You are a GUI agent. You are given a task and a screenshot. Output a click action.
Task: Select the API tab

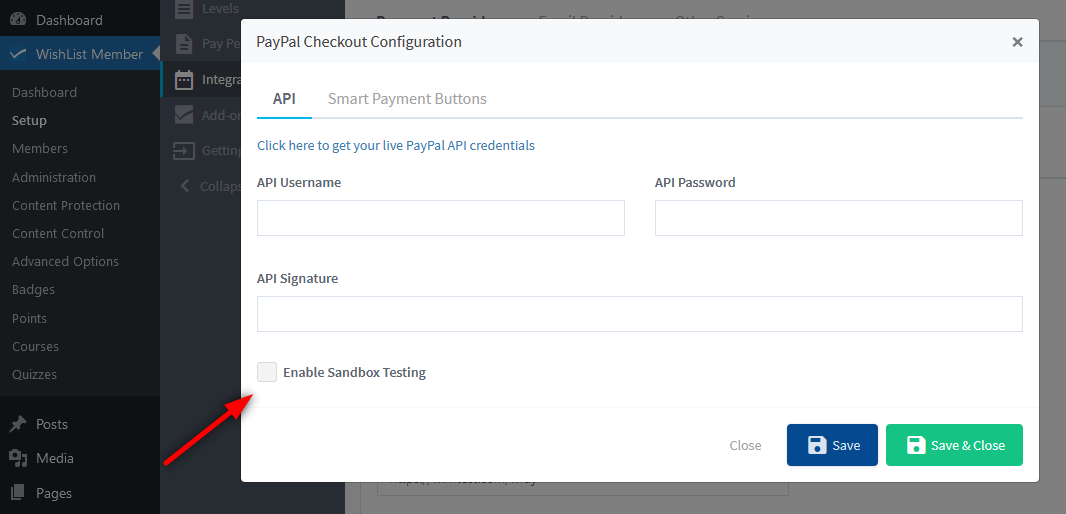point(284,99)
